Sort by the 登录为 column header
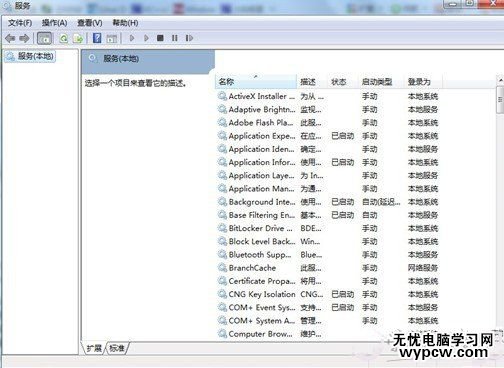Screen dimensions: 504x368 coord(423,81)
